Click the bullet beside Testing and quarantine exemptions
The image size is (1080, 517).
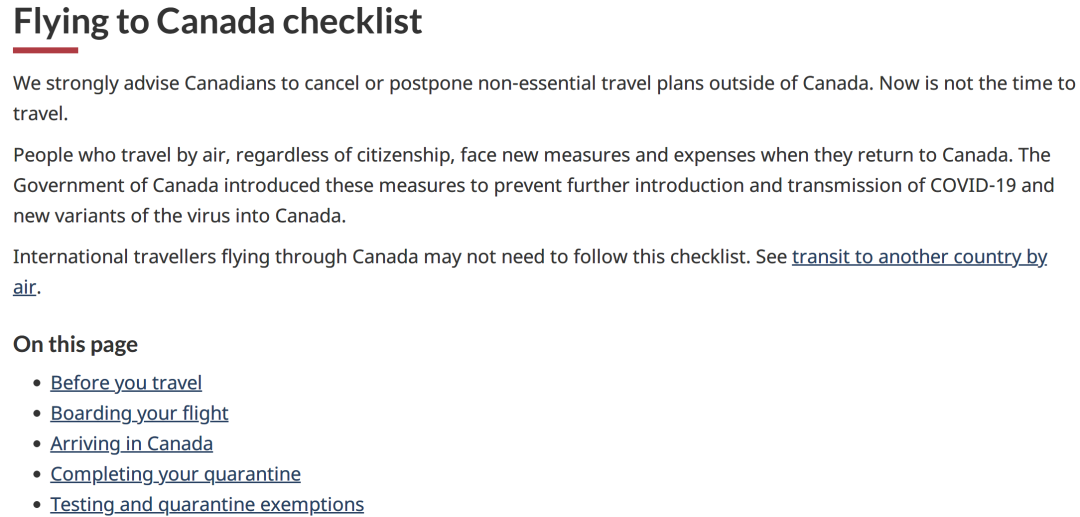tap(37, 505)
